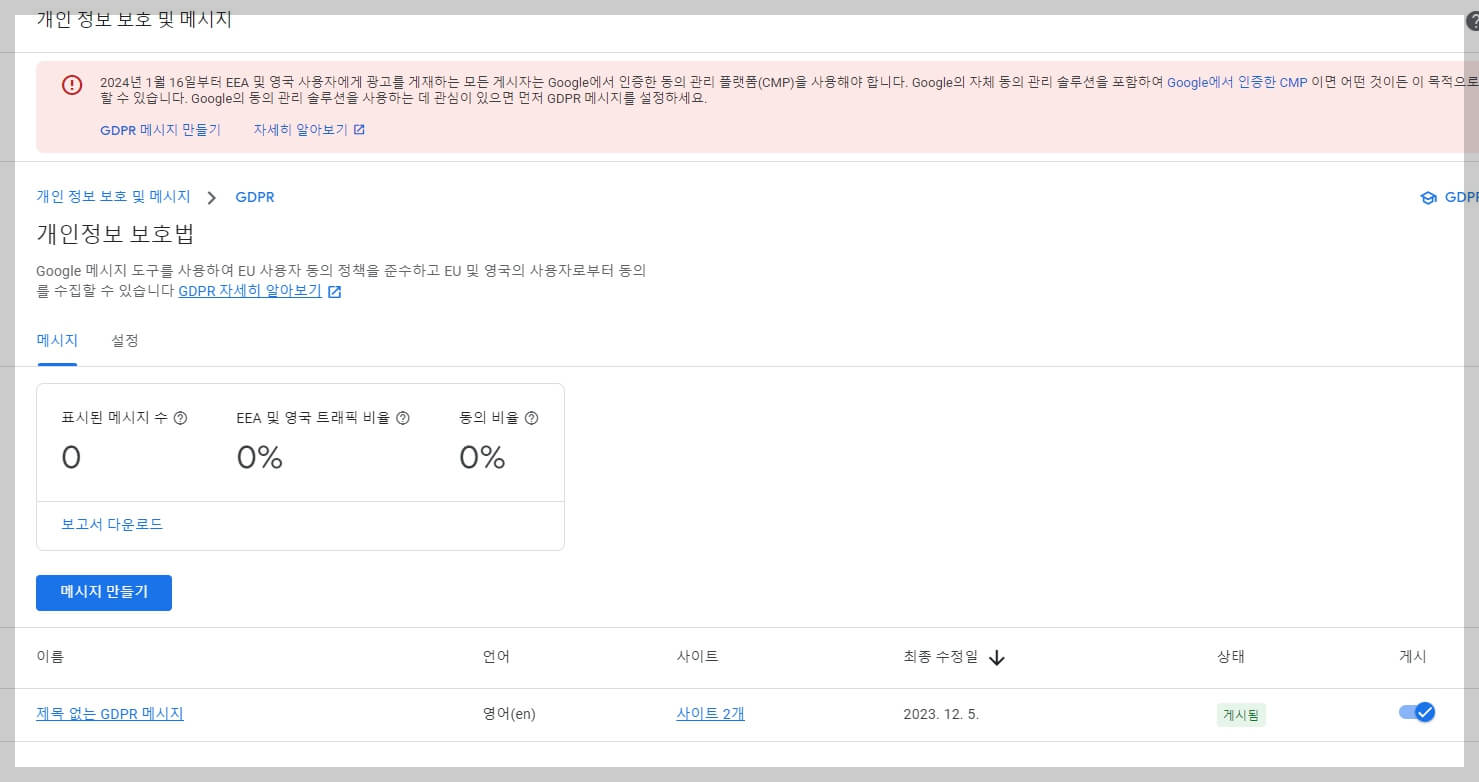This screenshot has height=782, width=1479.
Task: Open the 제목 없는 GDPR 메시지 entry
Action: tap(110, 714)
